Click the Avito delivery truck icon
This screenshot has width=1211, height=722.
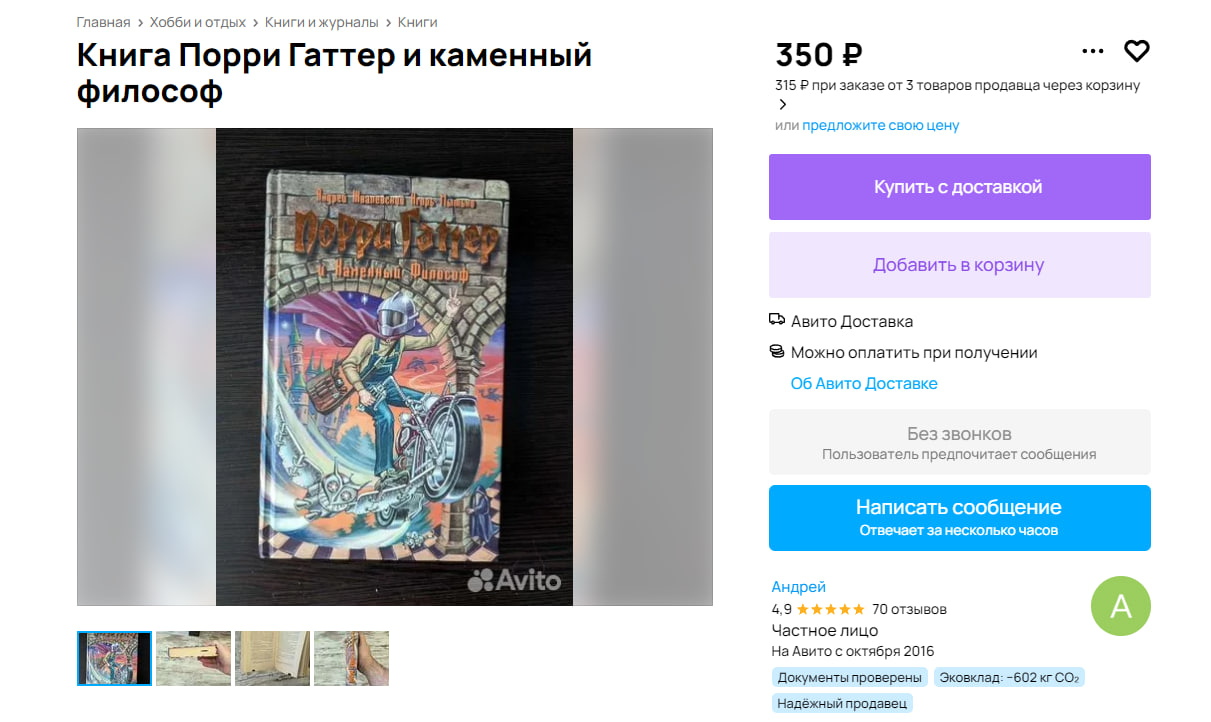[777, 320]
